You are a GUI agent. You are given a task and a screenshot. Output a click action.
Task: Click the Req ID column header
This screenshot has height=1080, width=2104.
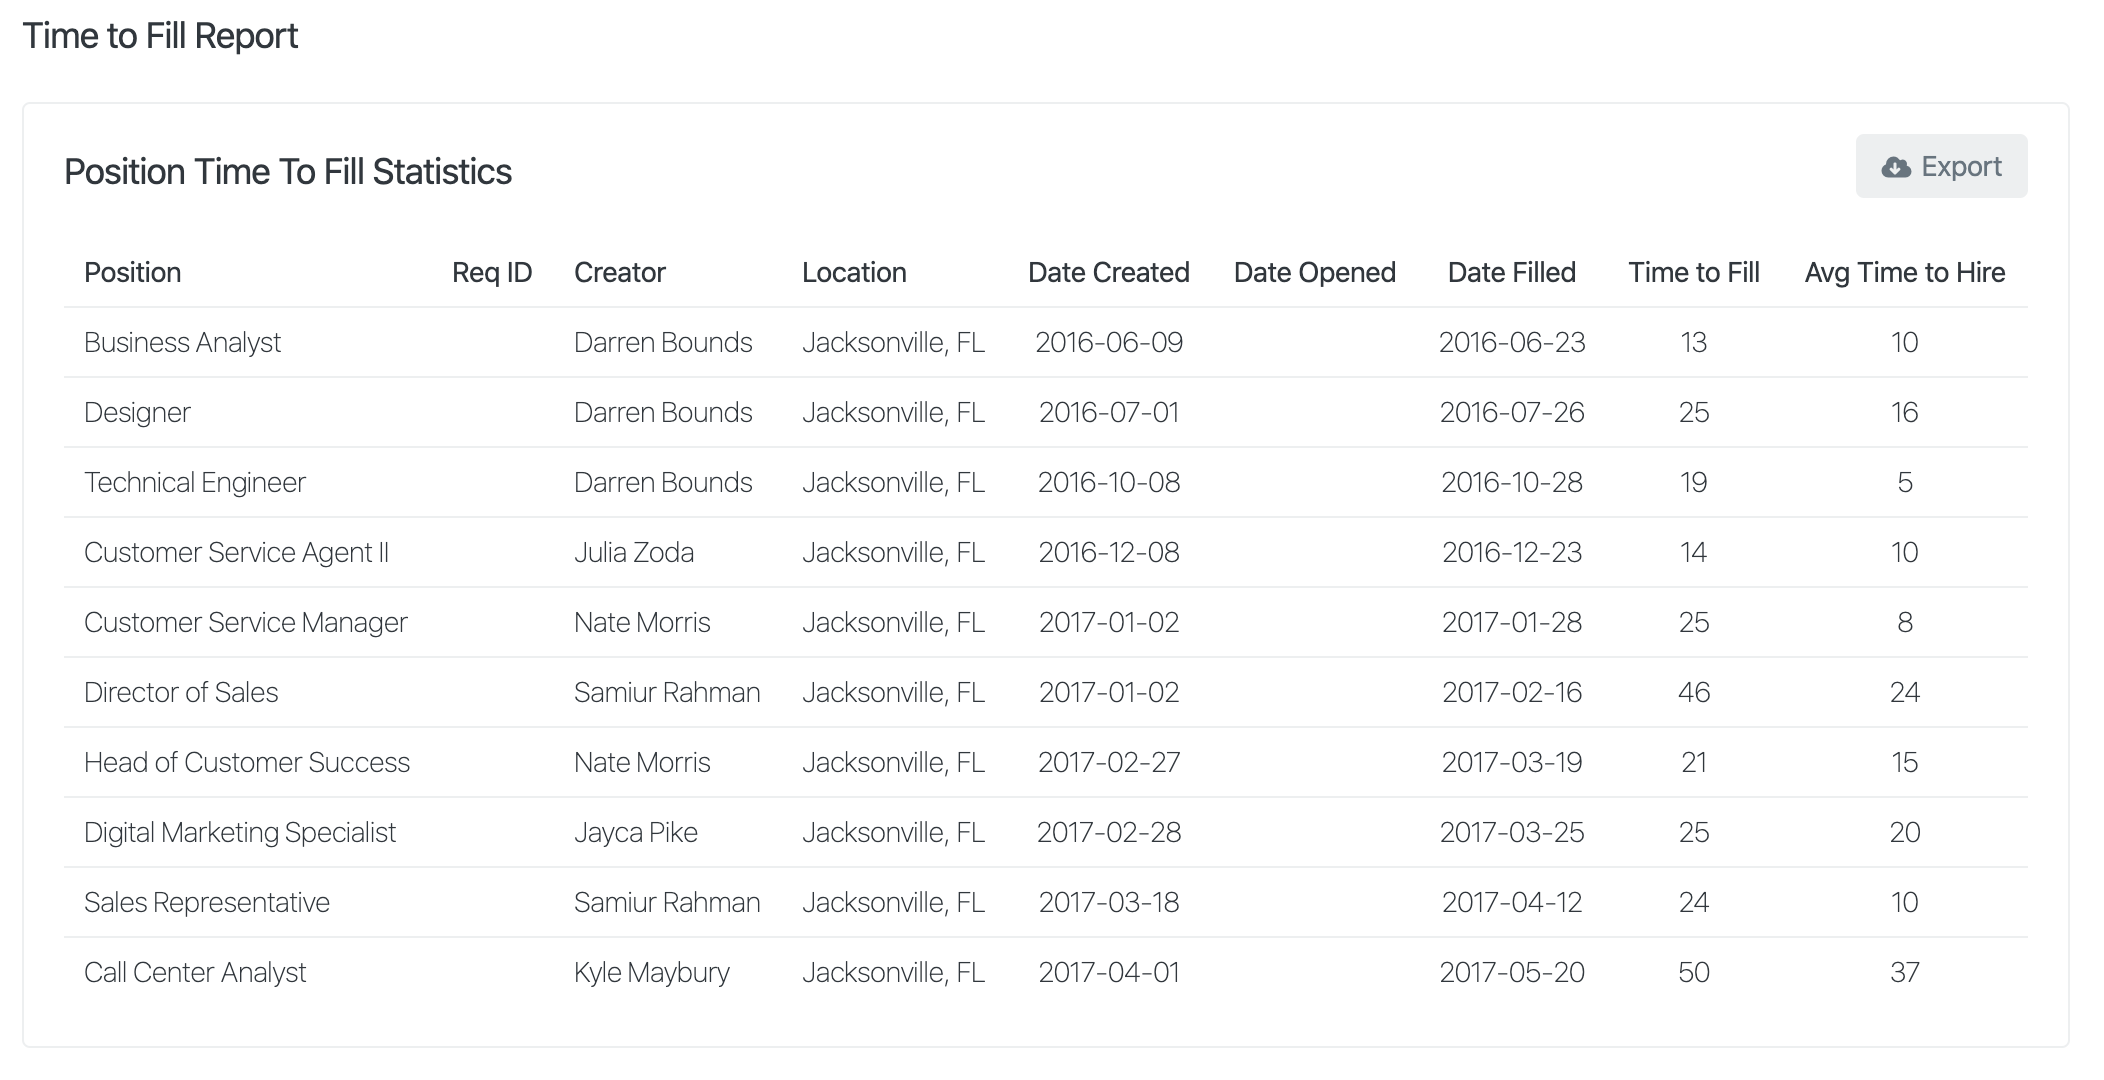point(491,272)
